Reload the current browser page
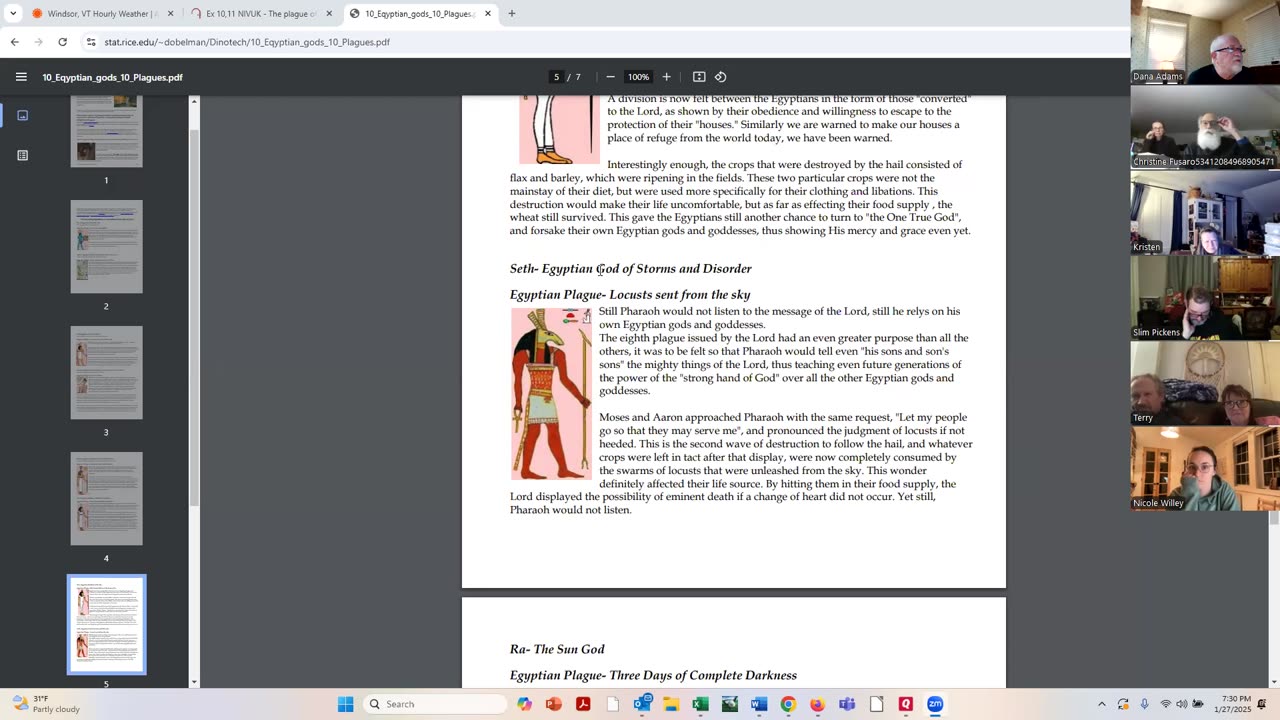 click(62, 42)
